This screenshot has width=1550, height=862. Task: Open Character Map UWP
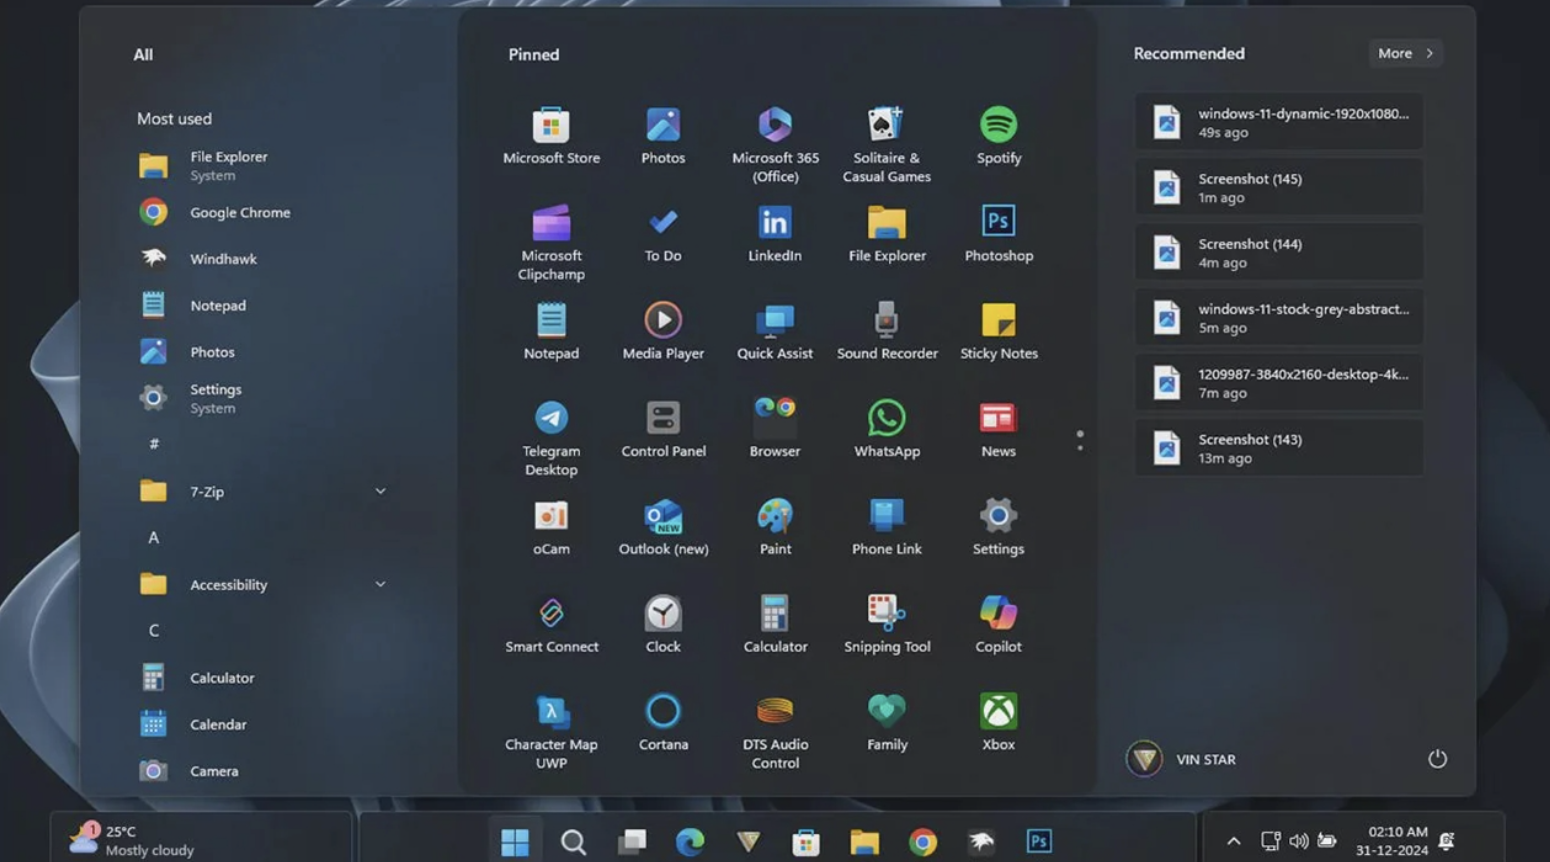(x=551, y=731)
